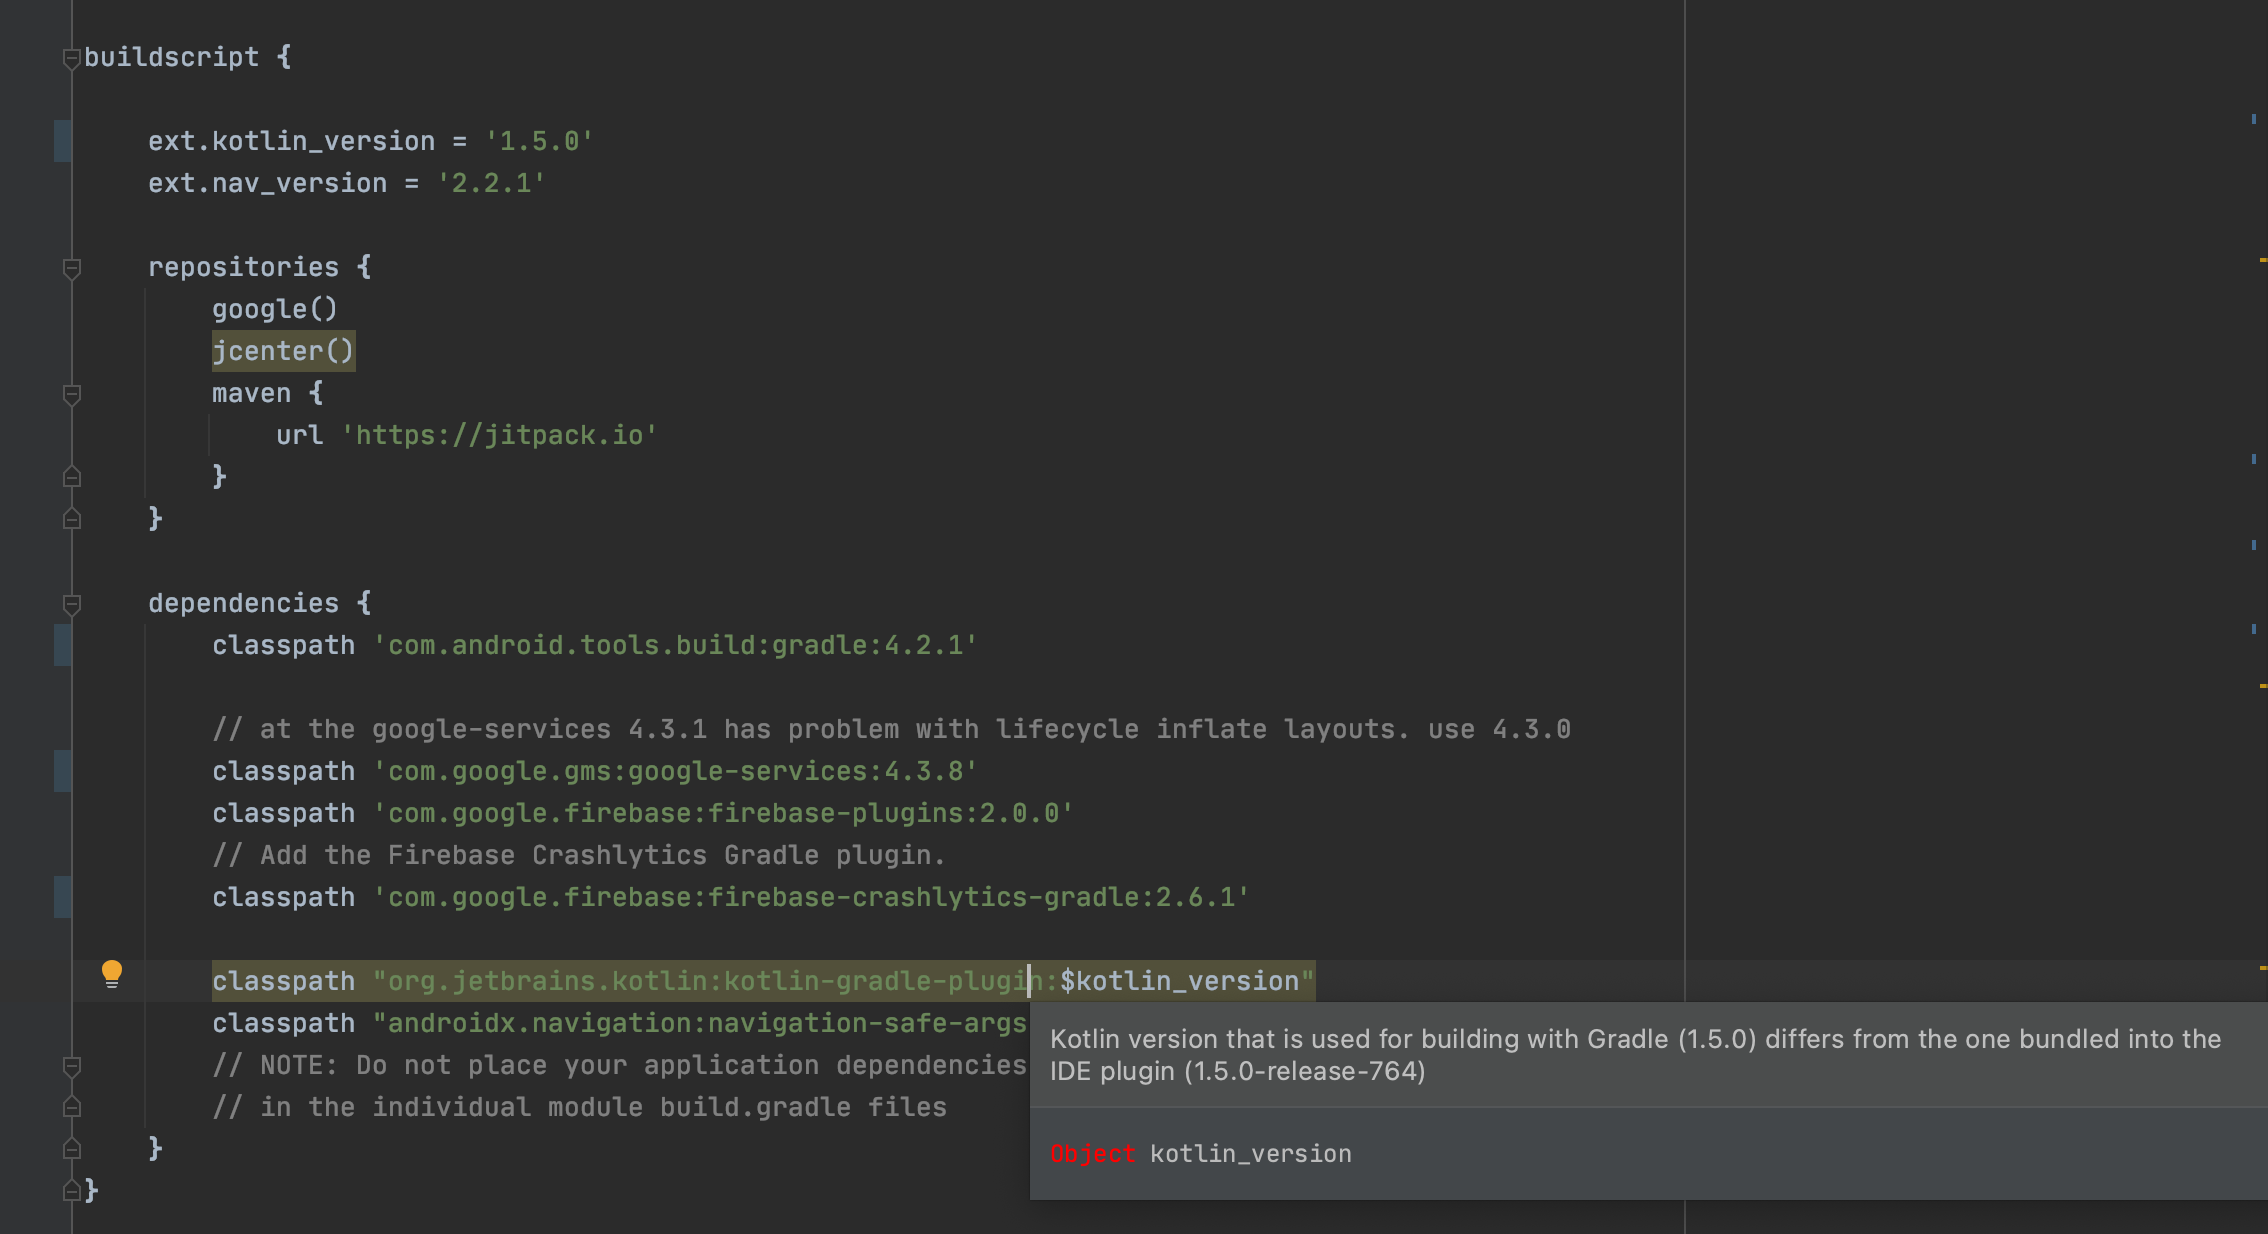This screenshot has height=1234, width=2268.
Task: Click change marker beside firebase-crashlytics-gradle line
Action: point(62,897)
